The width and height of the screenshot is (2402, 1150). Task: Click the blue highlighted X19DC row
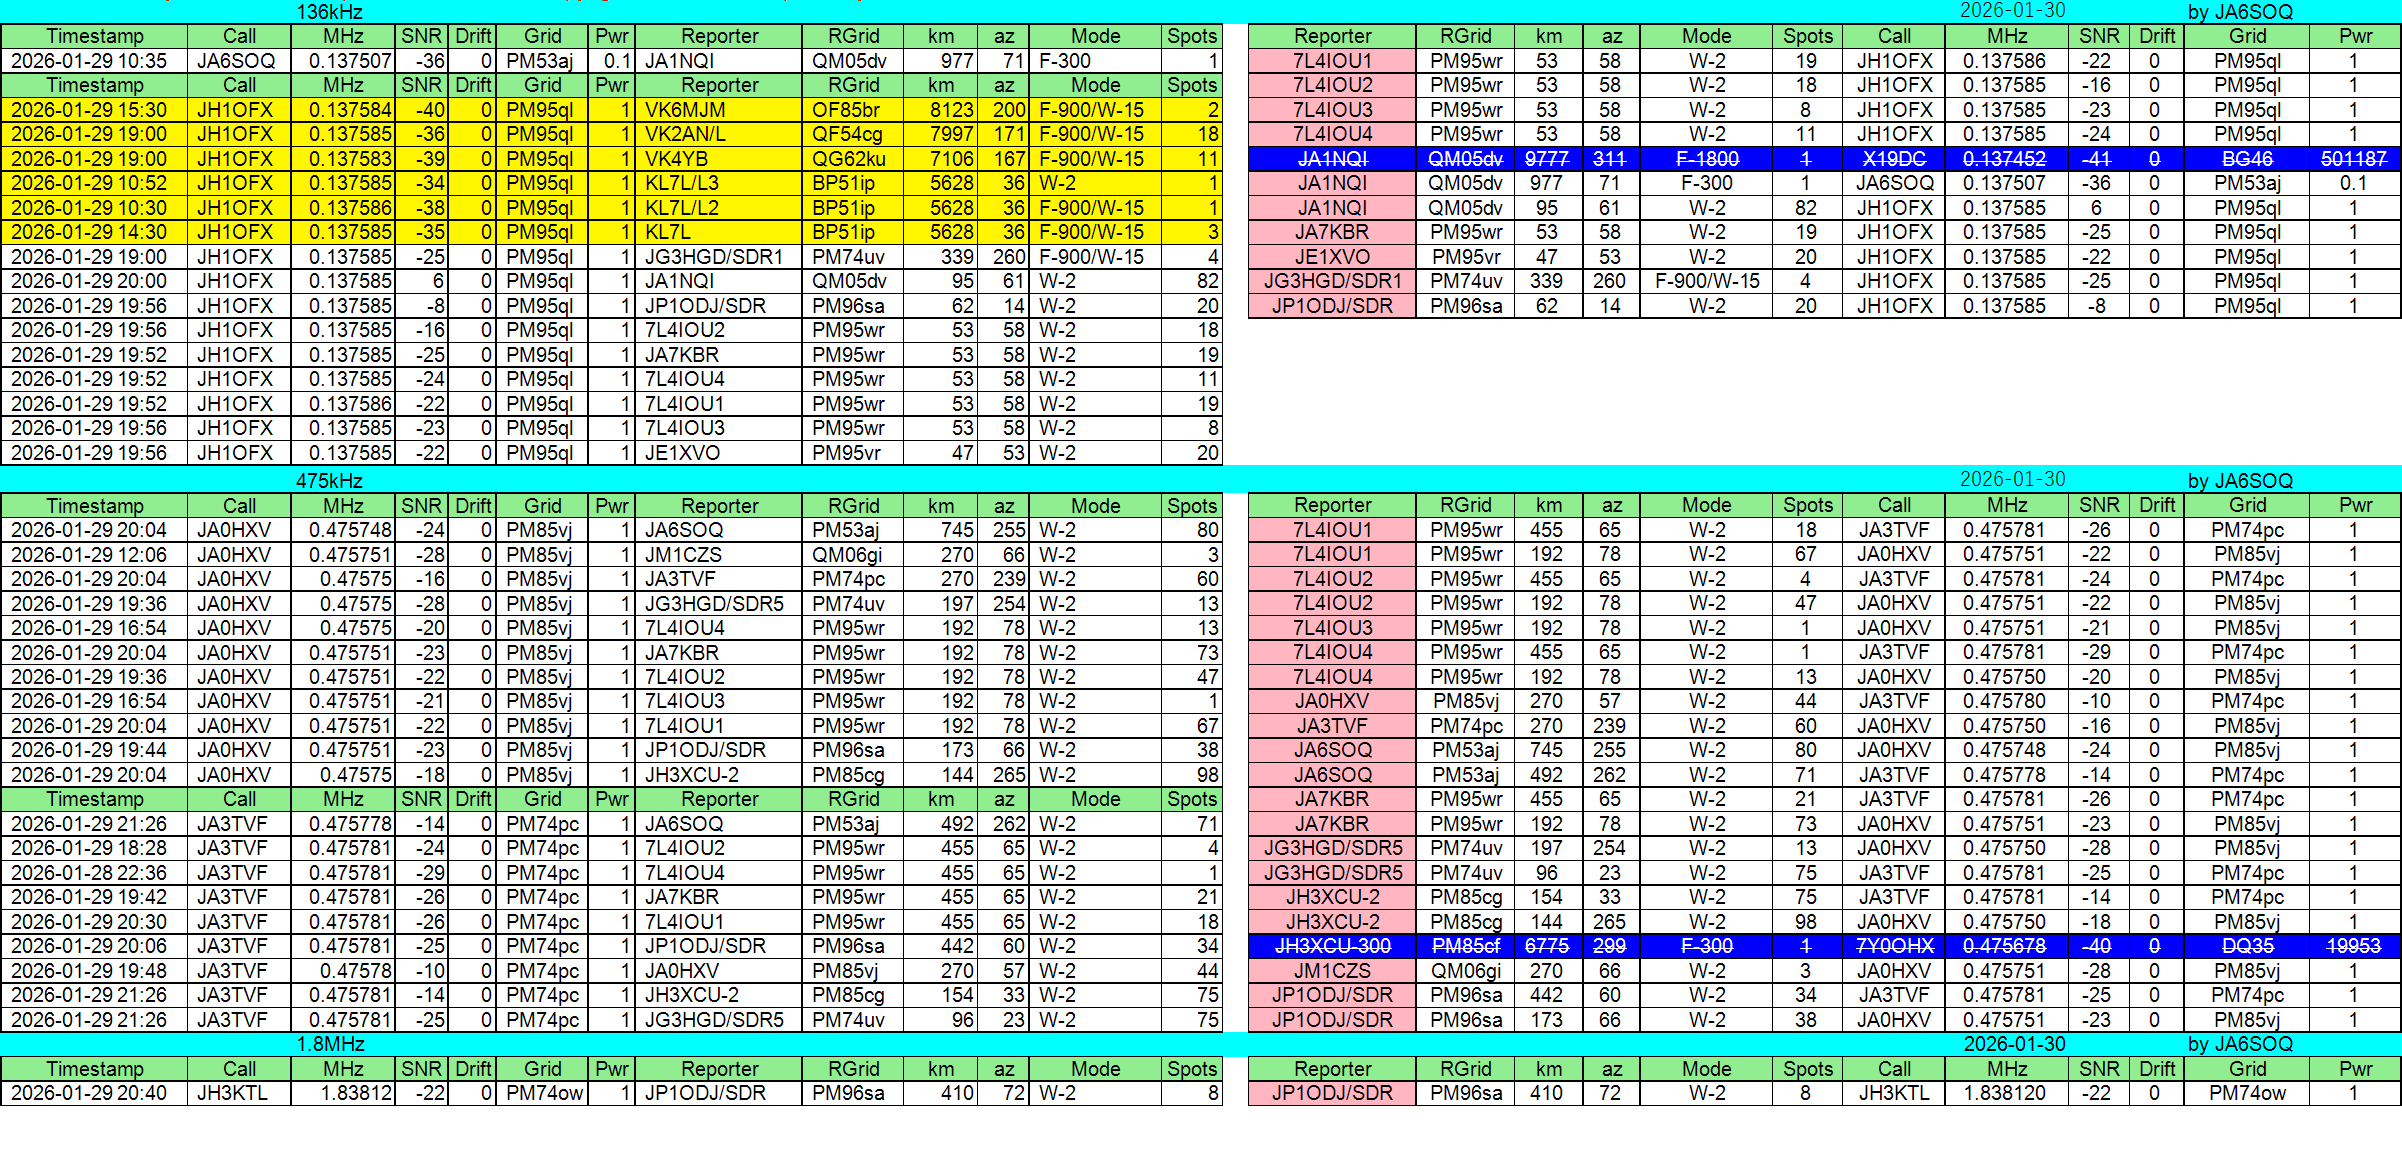coord(1894,159)
